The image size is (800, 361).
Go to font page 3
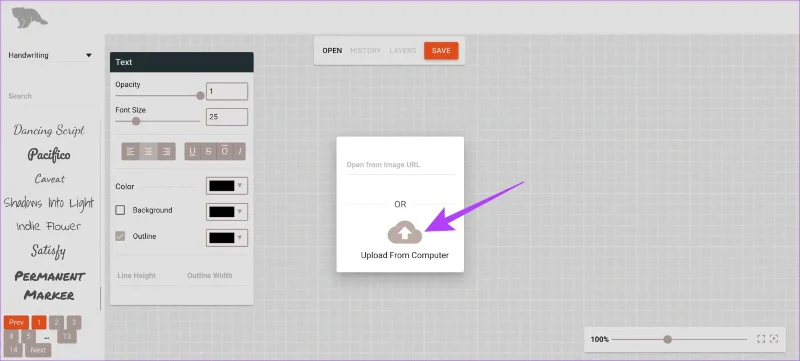74,322
